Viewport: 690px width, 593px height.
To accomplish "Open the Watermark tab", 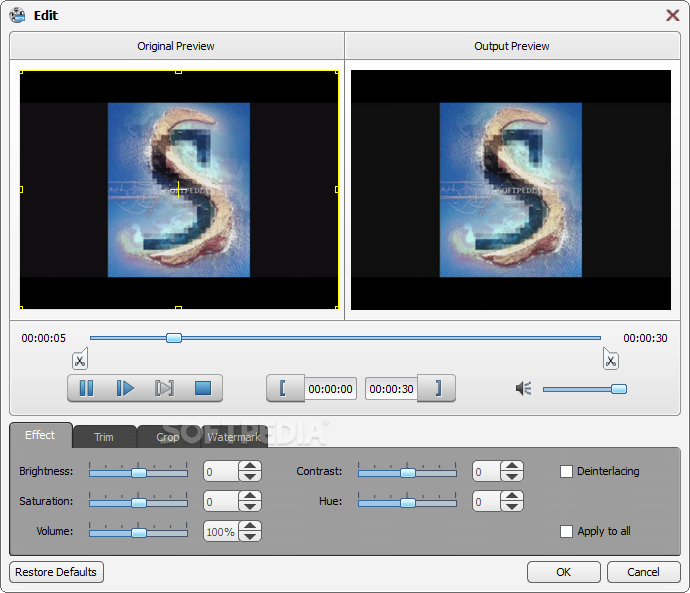I will click(234, 437).
